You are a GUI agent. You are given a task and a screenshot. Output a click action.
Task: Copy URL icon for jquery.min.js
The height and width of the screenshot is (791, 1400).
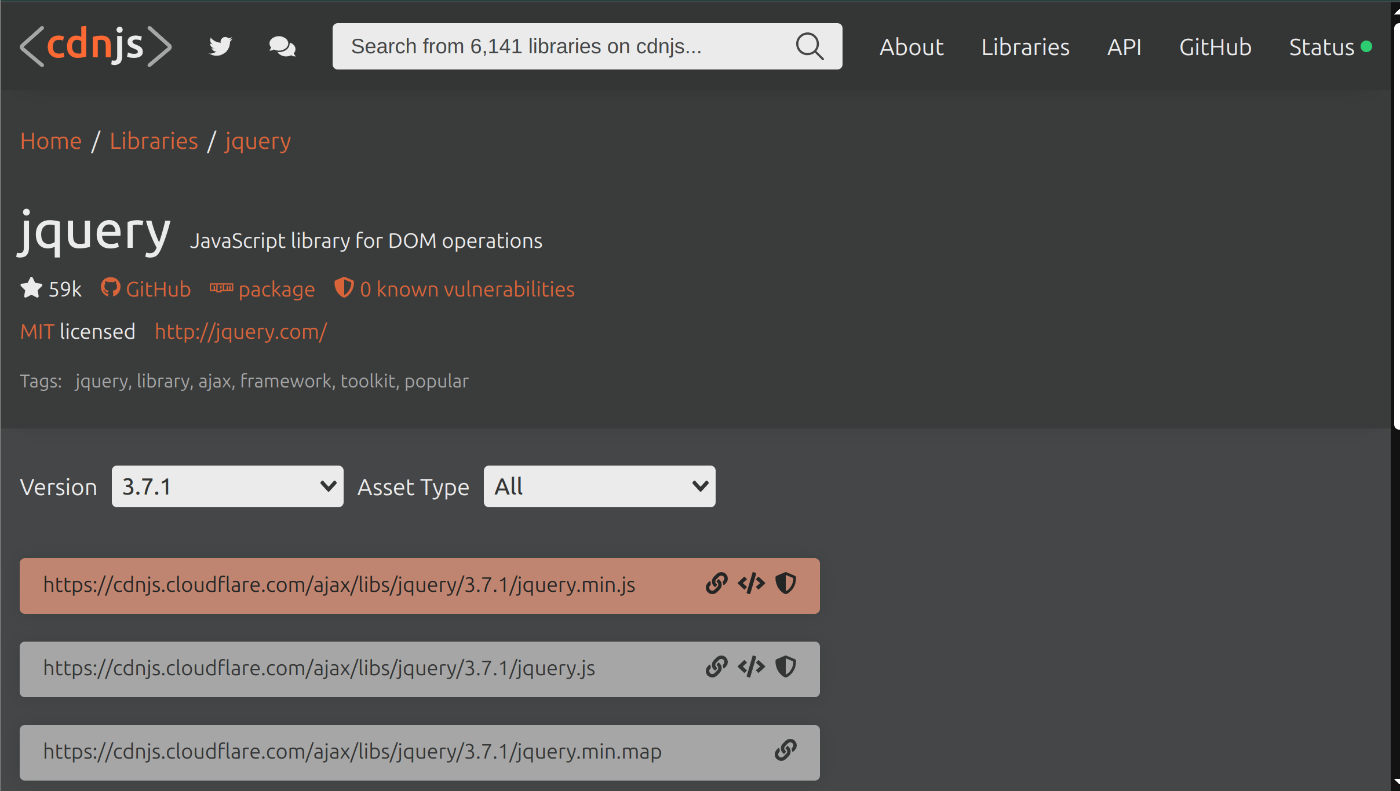pos(716,584)
